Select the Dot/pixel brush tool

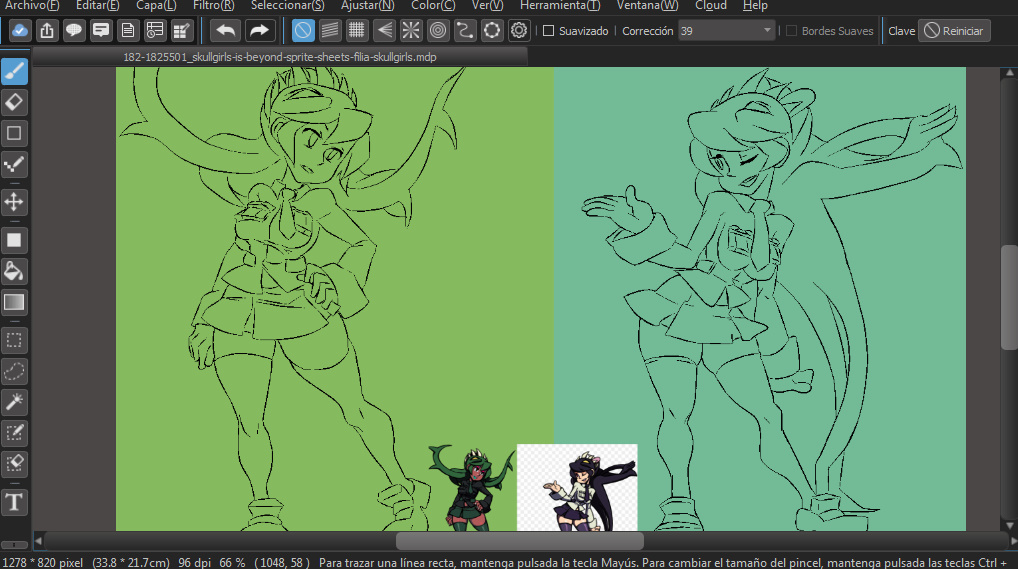(14, 164)
